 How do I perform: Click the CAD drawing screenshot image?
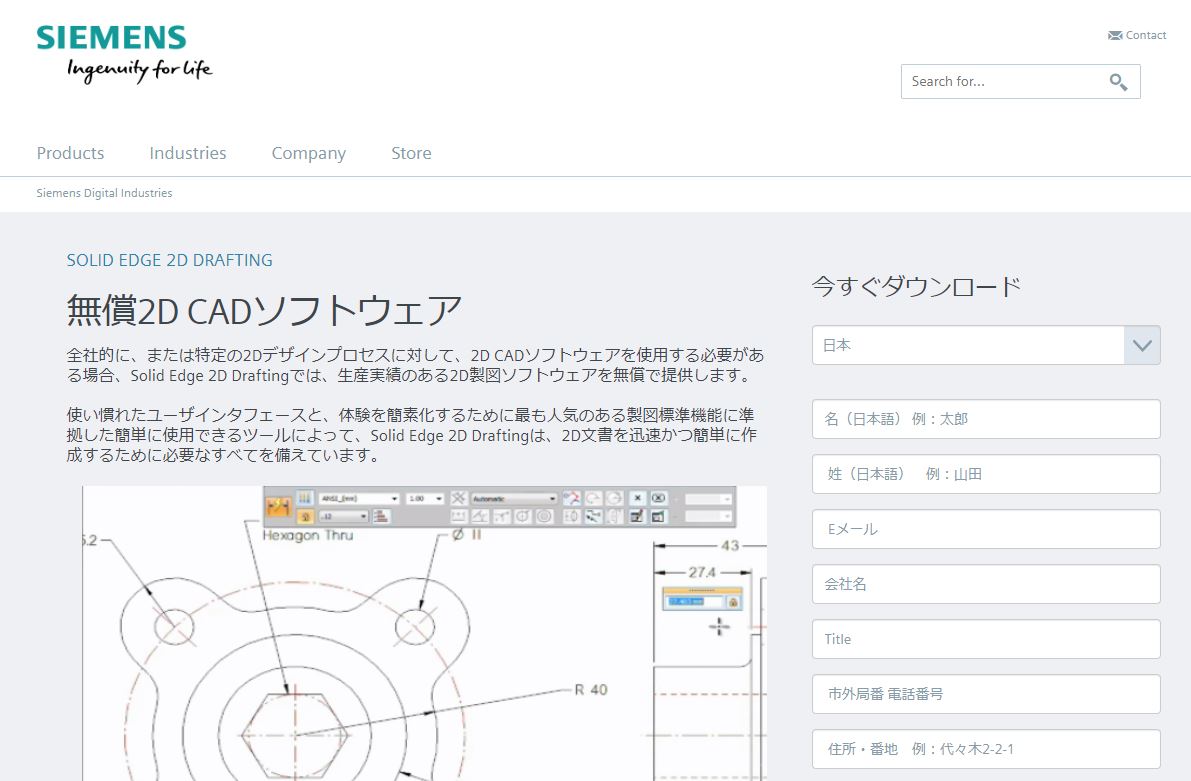tap(424, 640)
